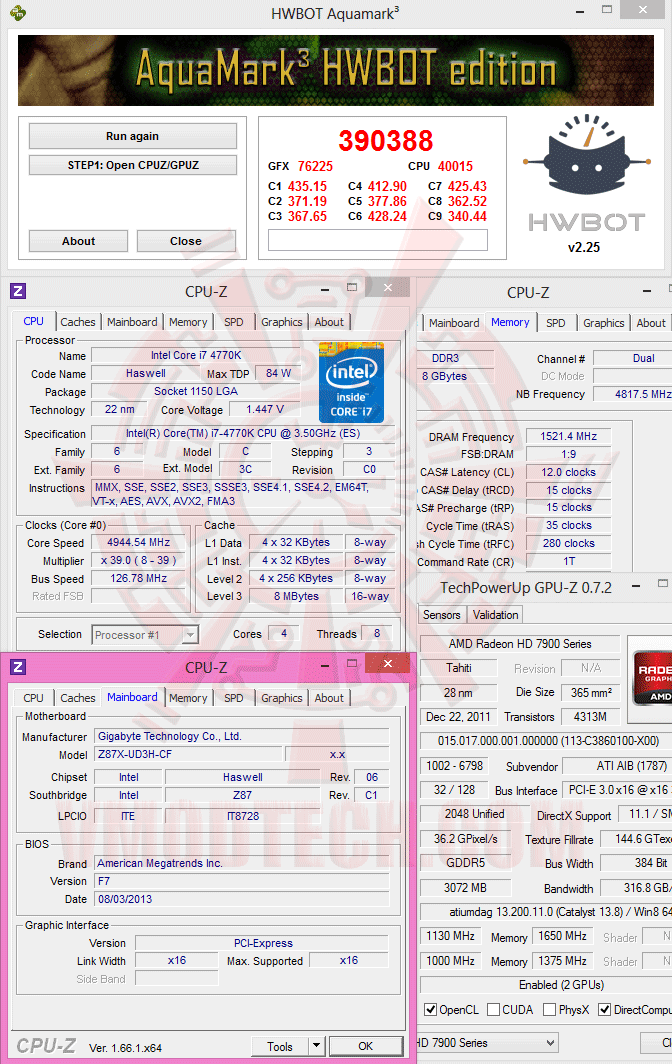Select CPU tab in top CPU-Z window
The image size is (672, 1064).
33,321
